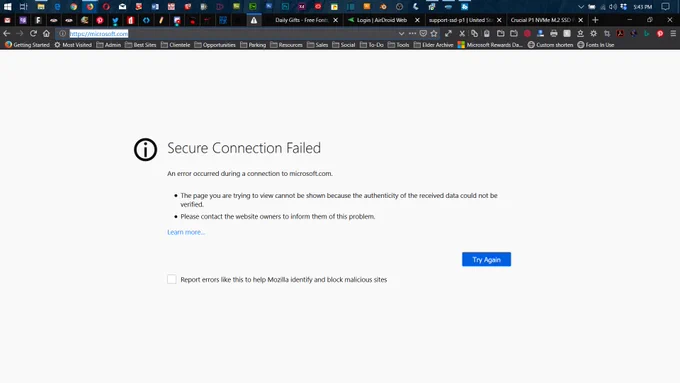Close the AirDroid Web tab
Image resolution: width=680 pixels, height=383 pixels.
[417, 20]
